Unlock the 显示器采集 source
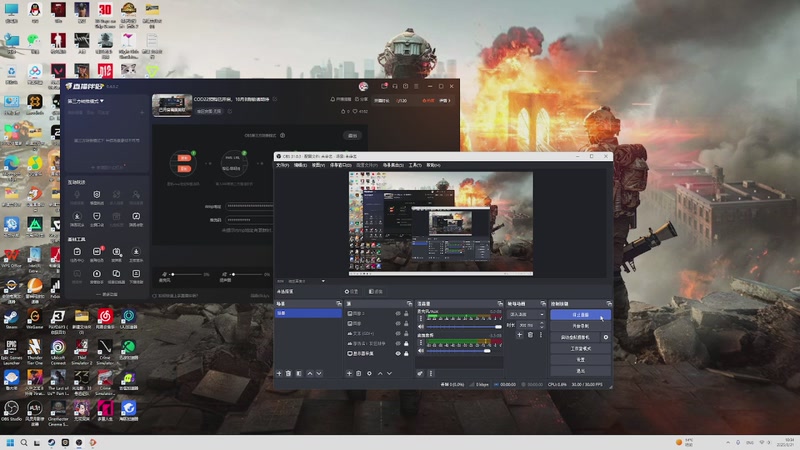The width and height of the screenshot is (800, 450). [x=406, y=353]
